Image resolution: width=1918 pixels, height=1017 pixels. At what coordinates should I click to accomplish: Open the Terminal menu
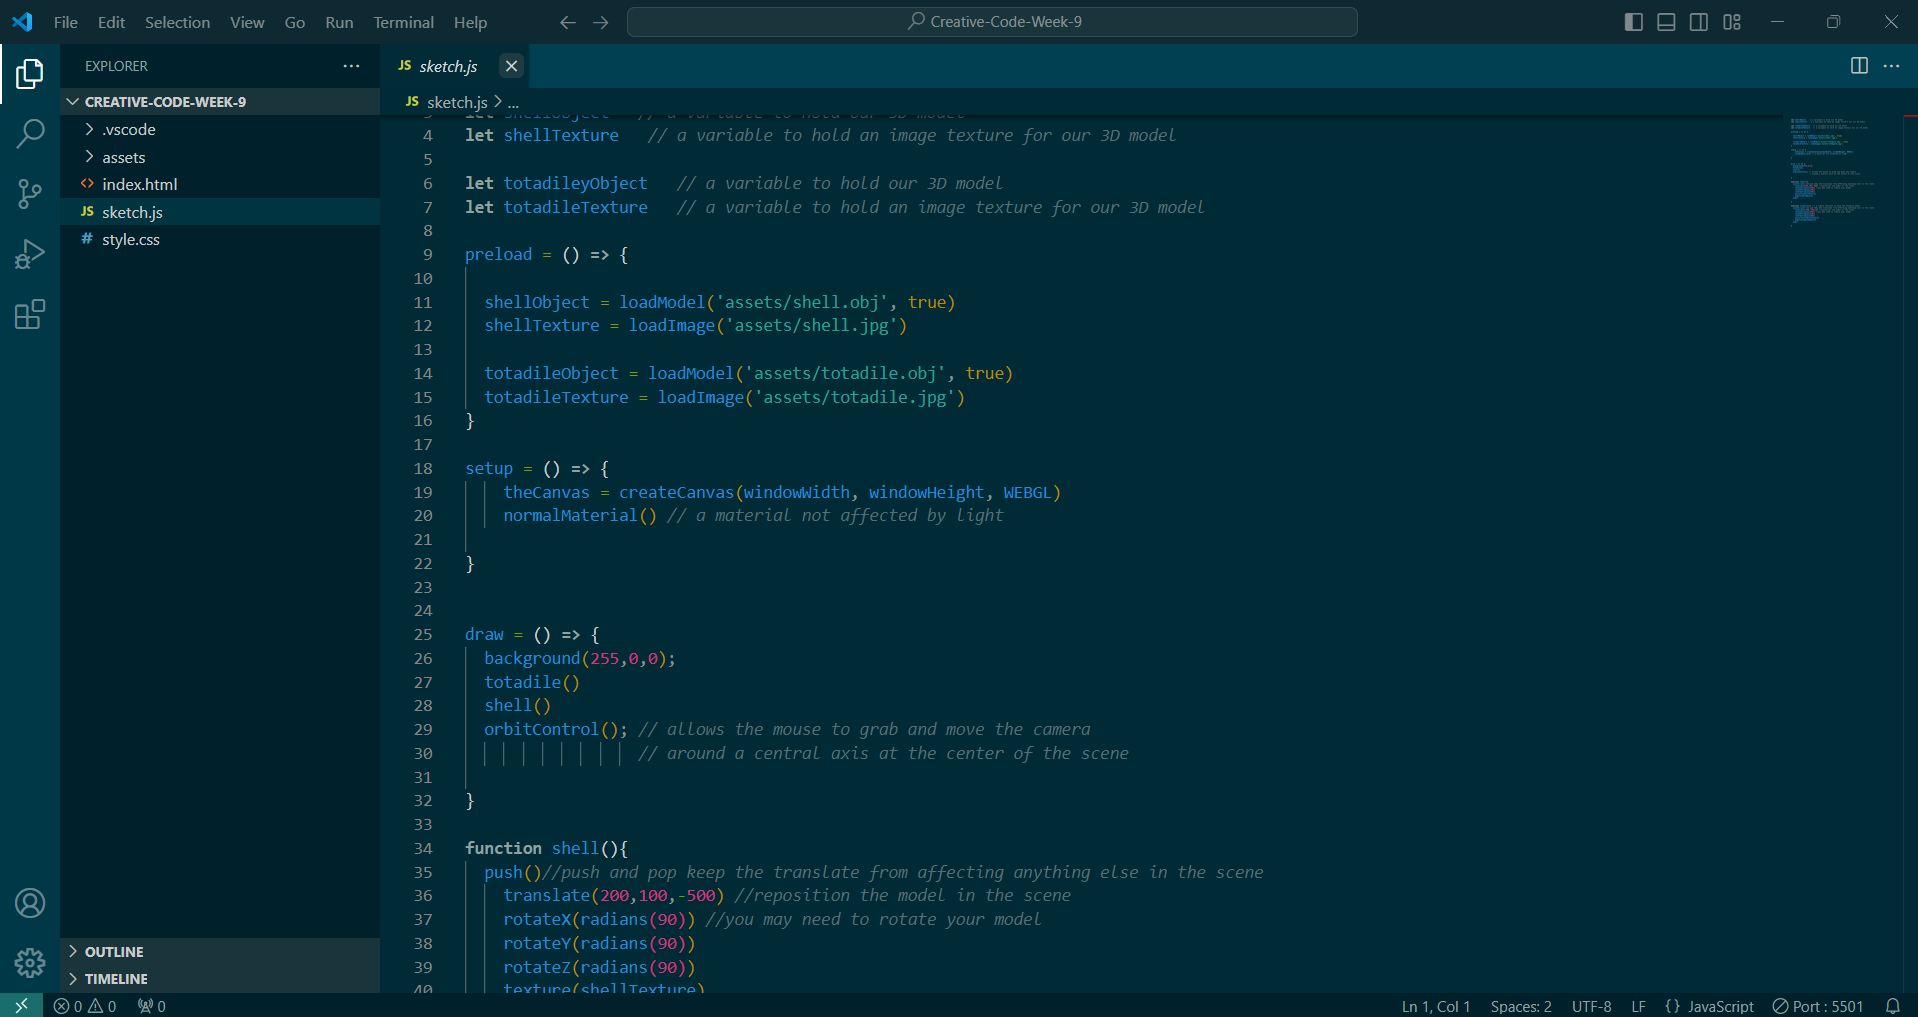pos(402,22)
